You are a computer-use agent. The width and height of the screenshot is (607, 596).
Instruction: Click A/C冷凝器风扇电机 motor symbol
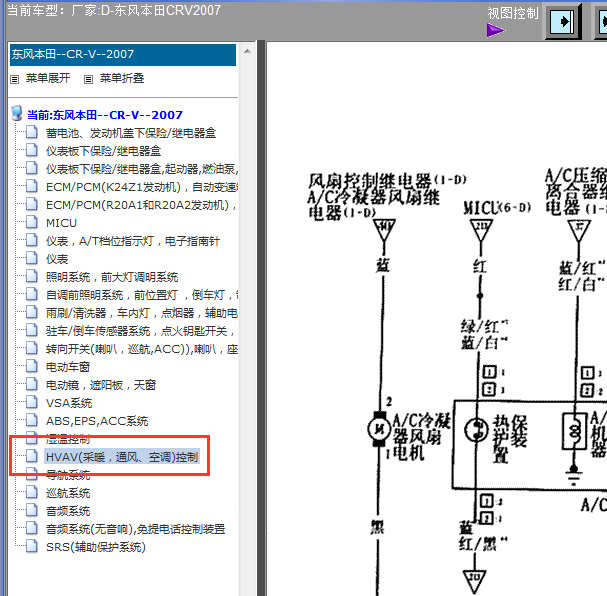pyautogui.click(x=379, y=429)
